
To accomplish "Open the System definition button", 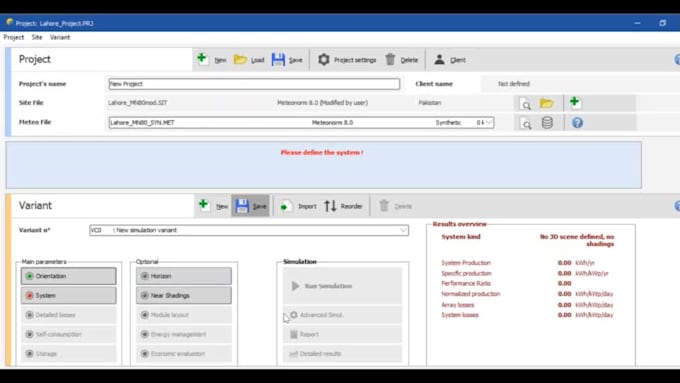I will pyautogui.click(x=69, y=295).
